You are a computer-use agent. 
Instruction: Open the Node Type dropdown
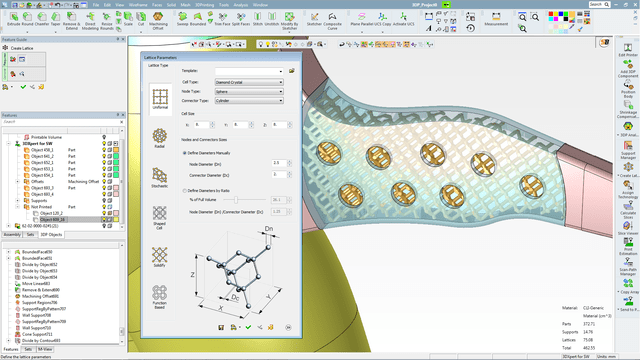coord(249,91)
